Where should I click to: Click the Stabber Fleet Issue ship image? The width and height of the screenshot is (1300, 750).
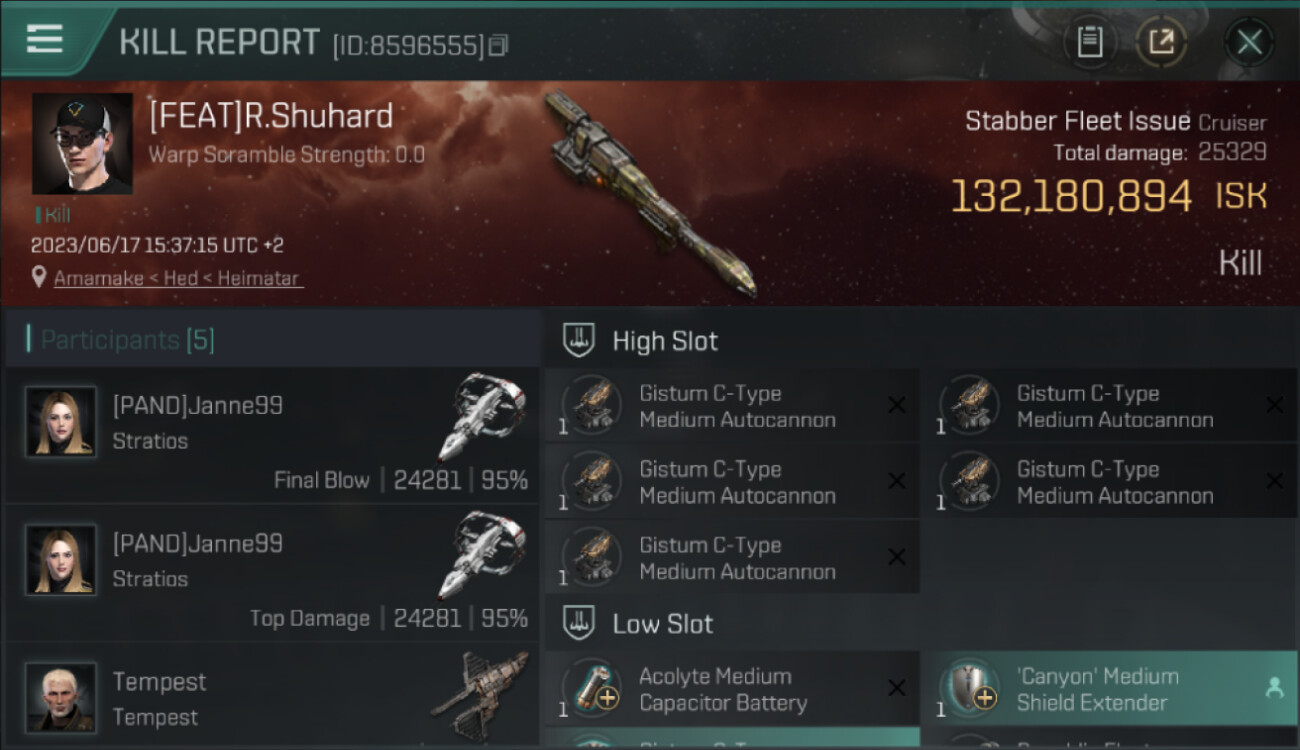pos(650,195)
